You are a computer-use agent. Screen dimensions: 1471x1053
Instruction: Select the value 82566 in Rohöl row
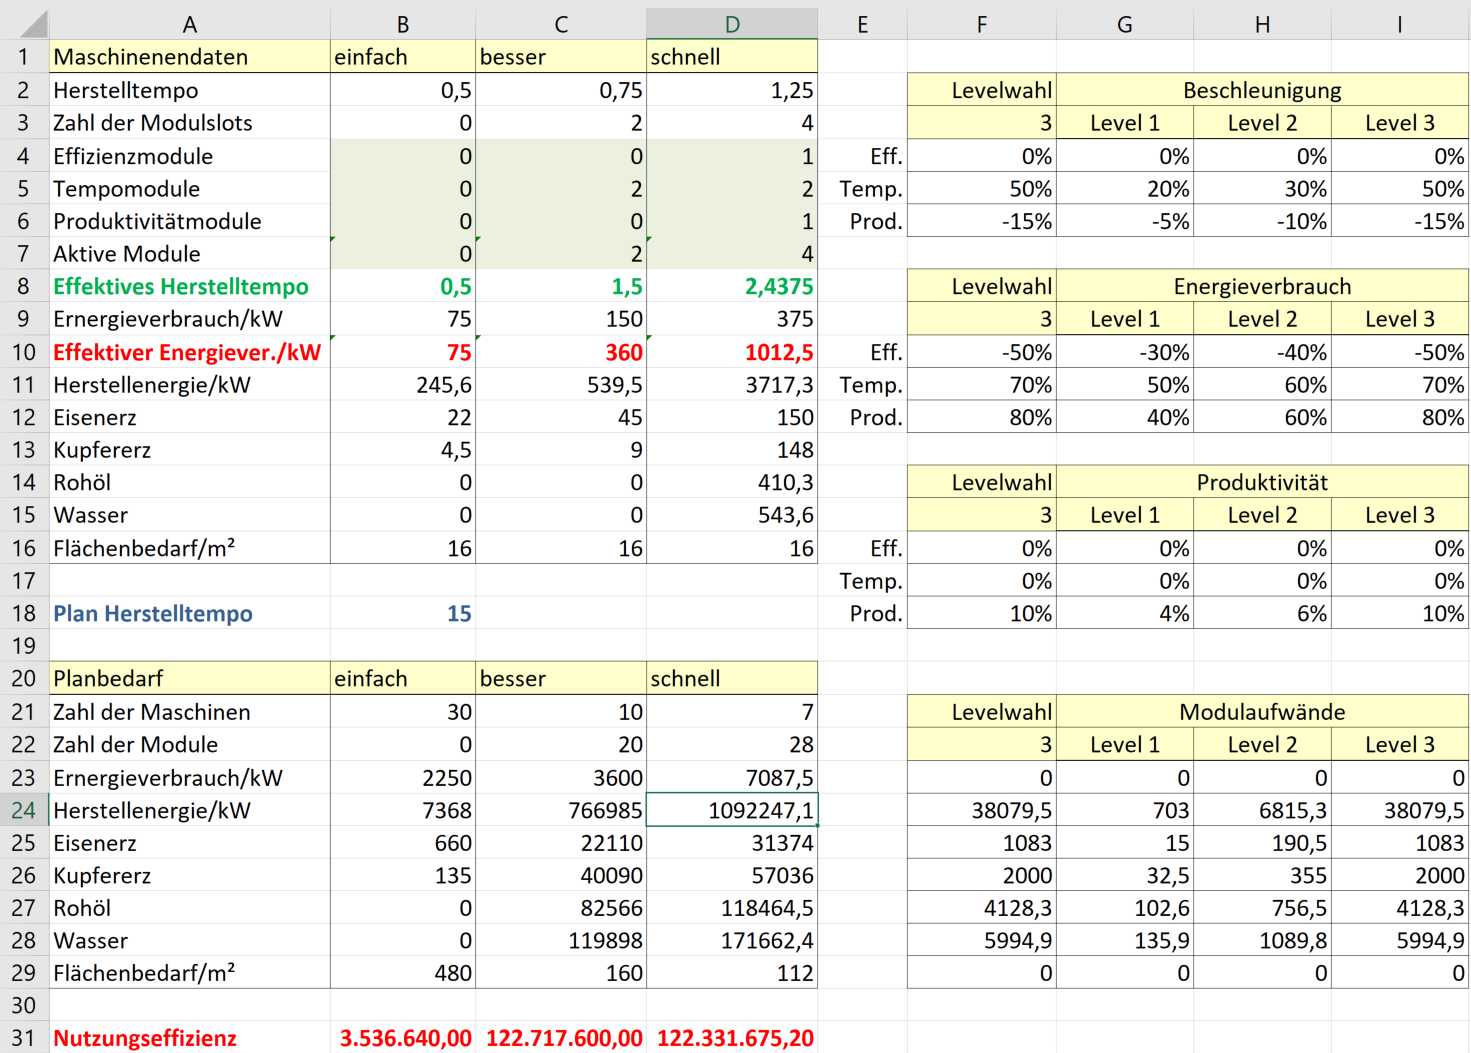click(561, 908)
